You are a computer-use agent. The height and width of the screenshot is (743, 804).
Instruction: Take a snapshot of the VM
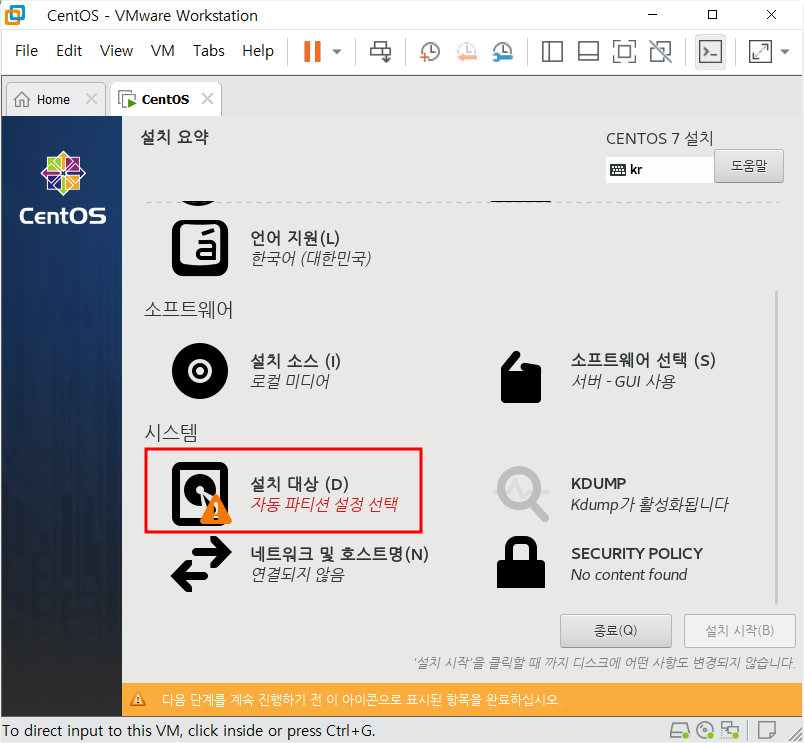(x=430, y=51)
